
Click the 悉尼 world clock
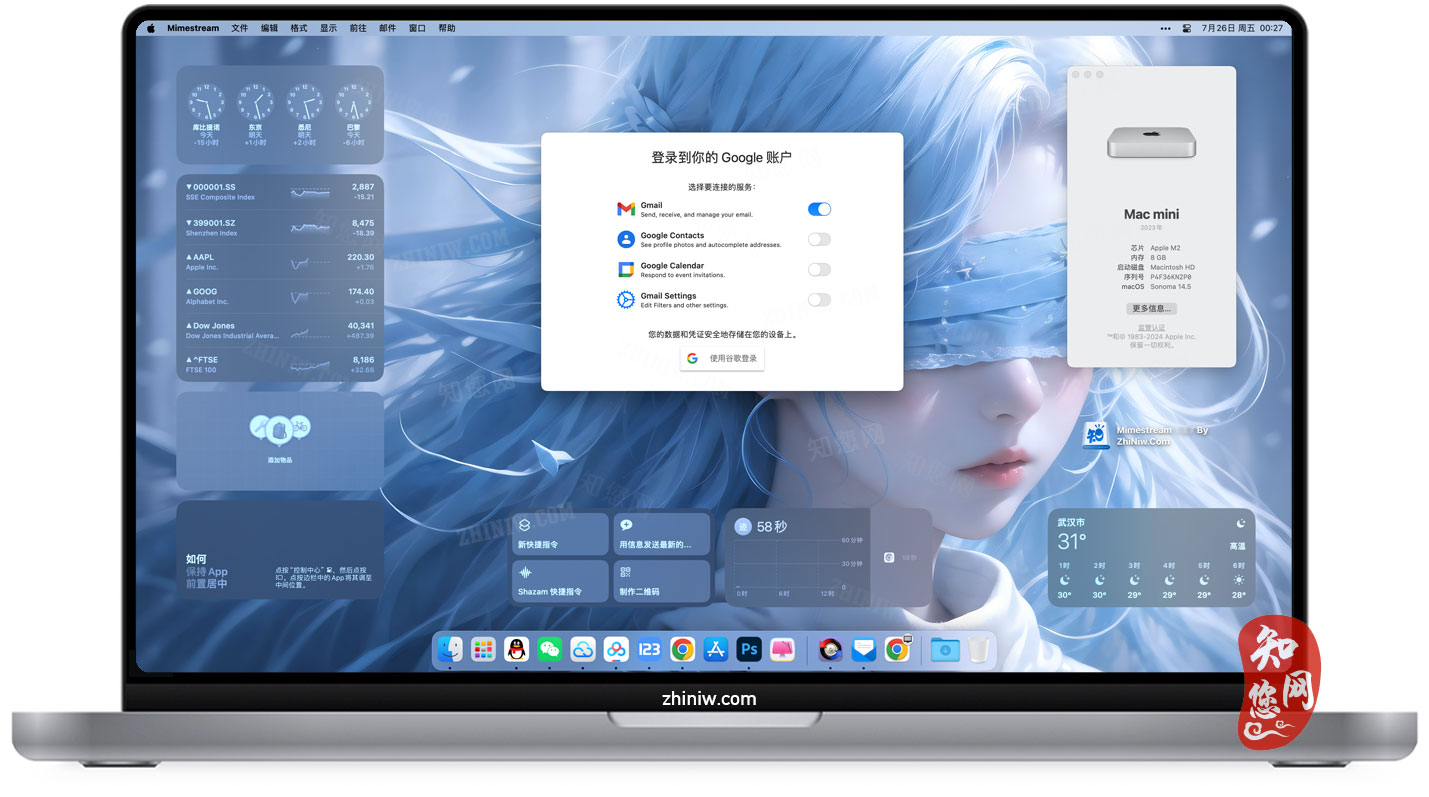[304, 115]
